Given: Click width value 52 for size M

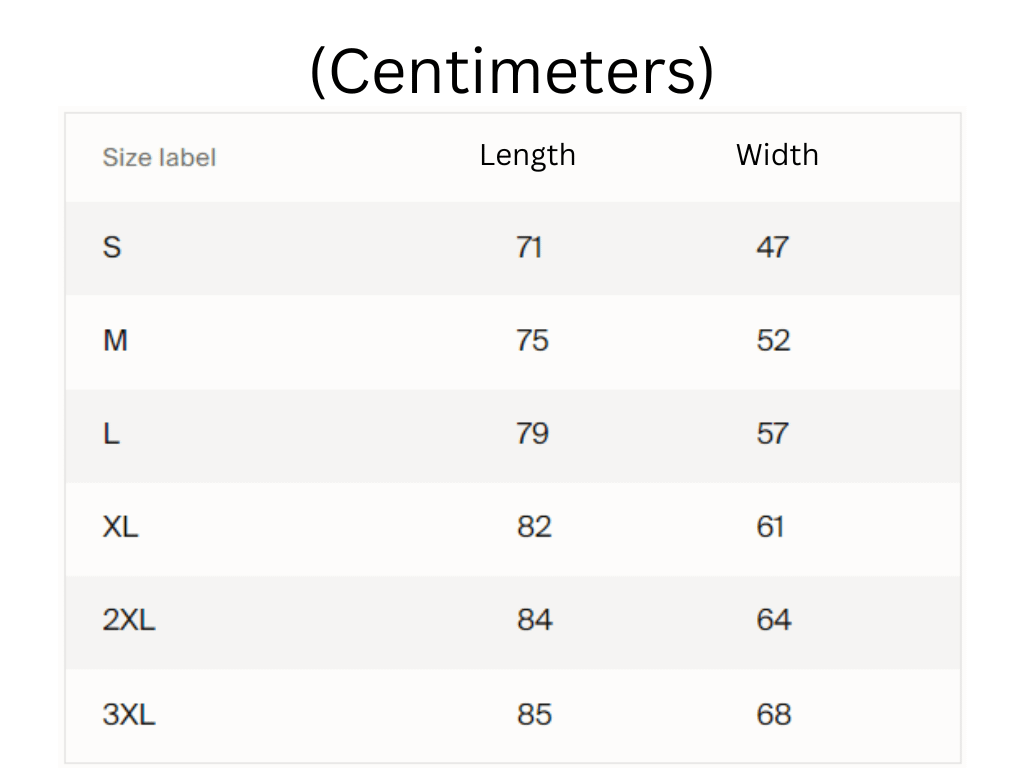Looking at the screenshot, I should (x=773, y=341).
